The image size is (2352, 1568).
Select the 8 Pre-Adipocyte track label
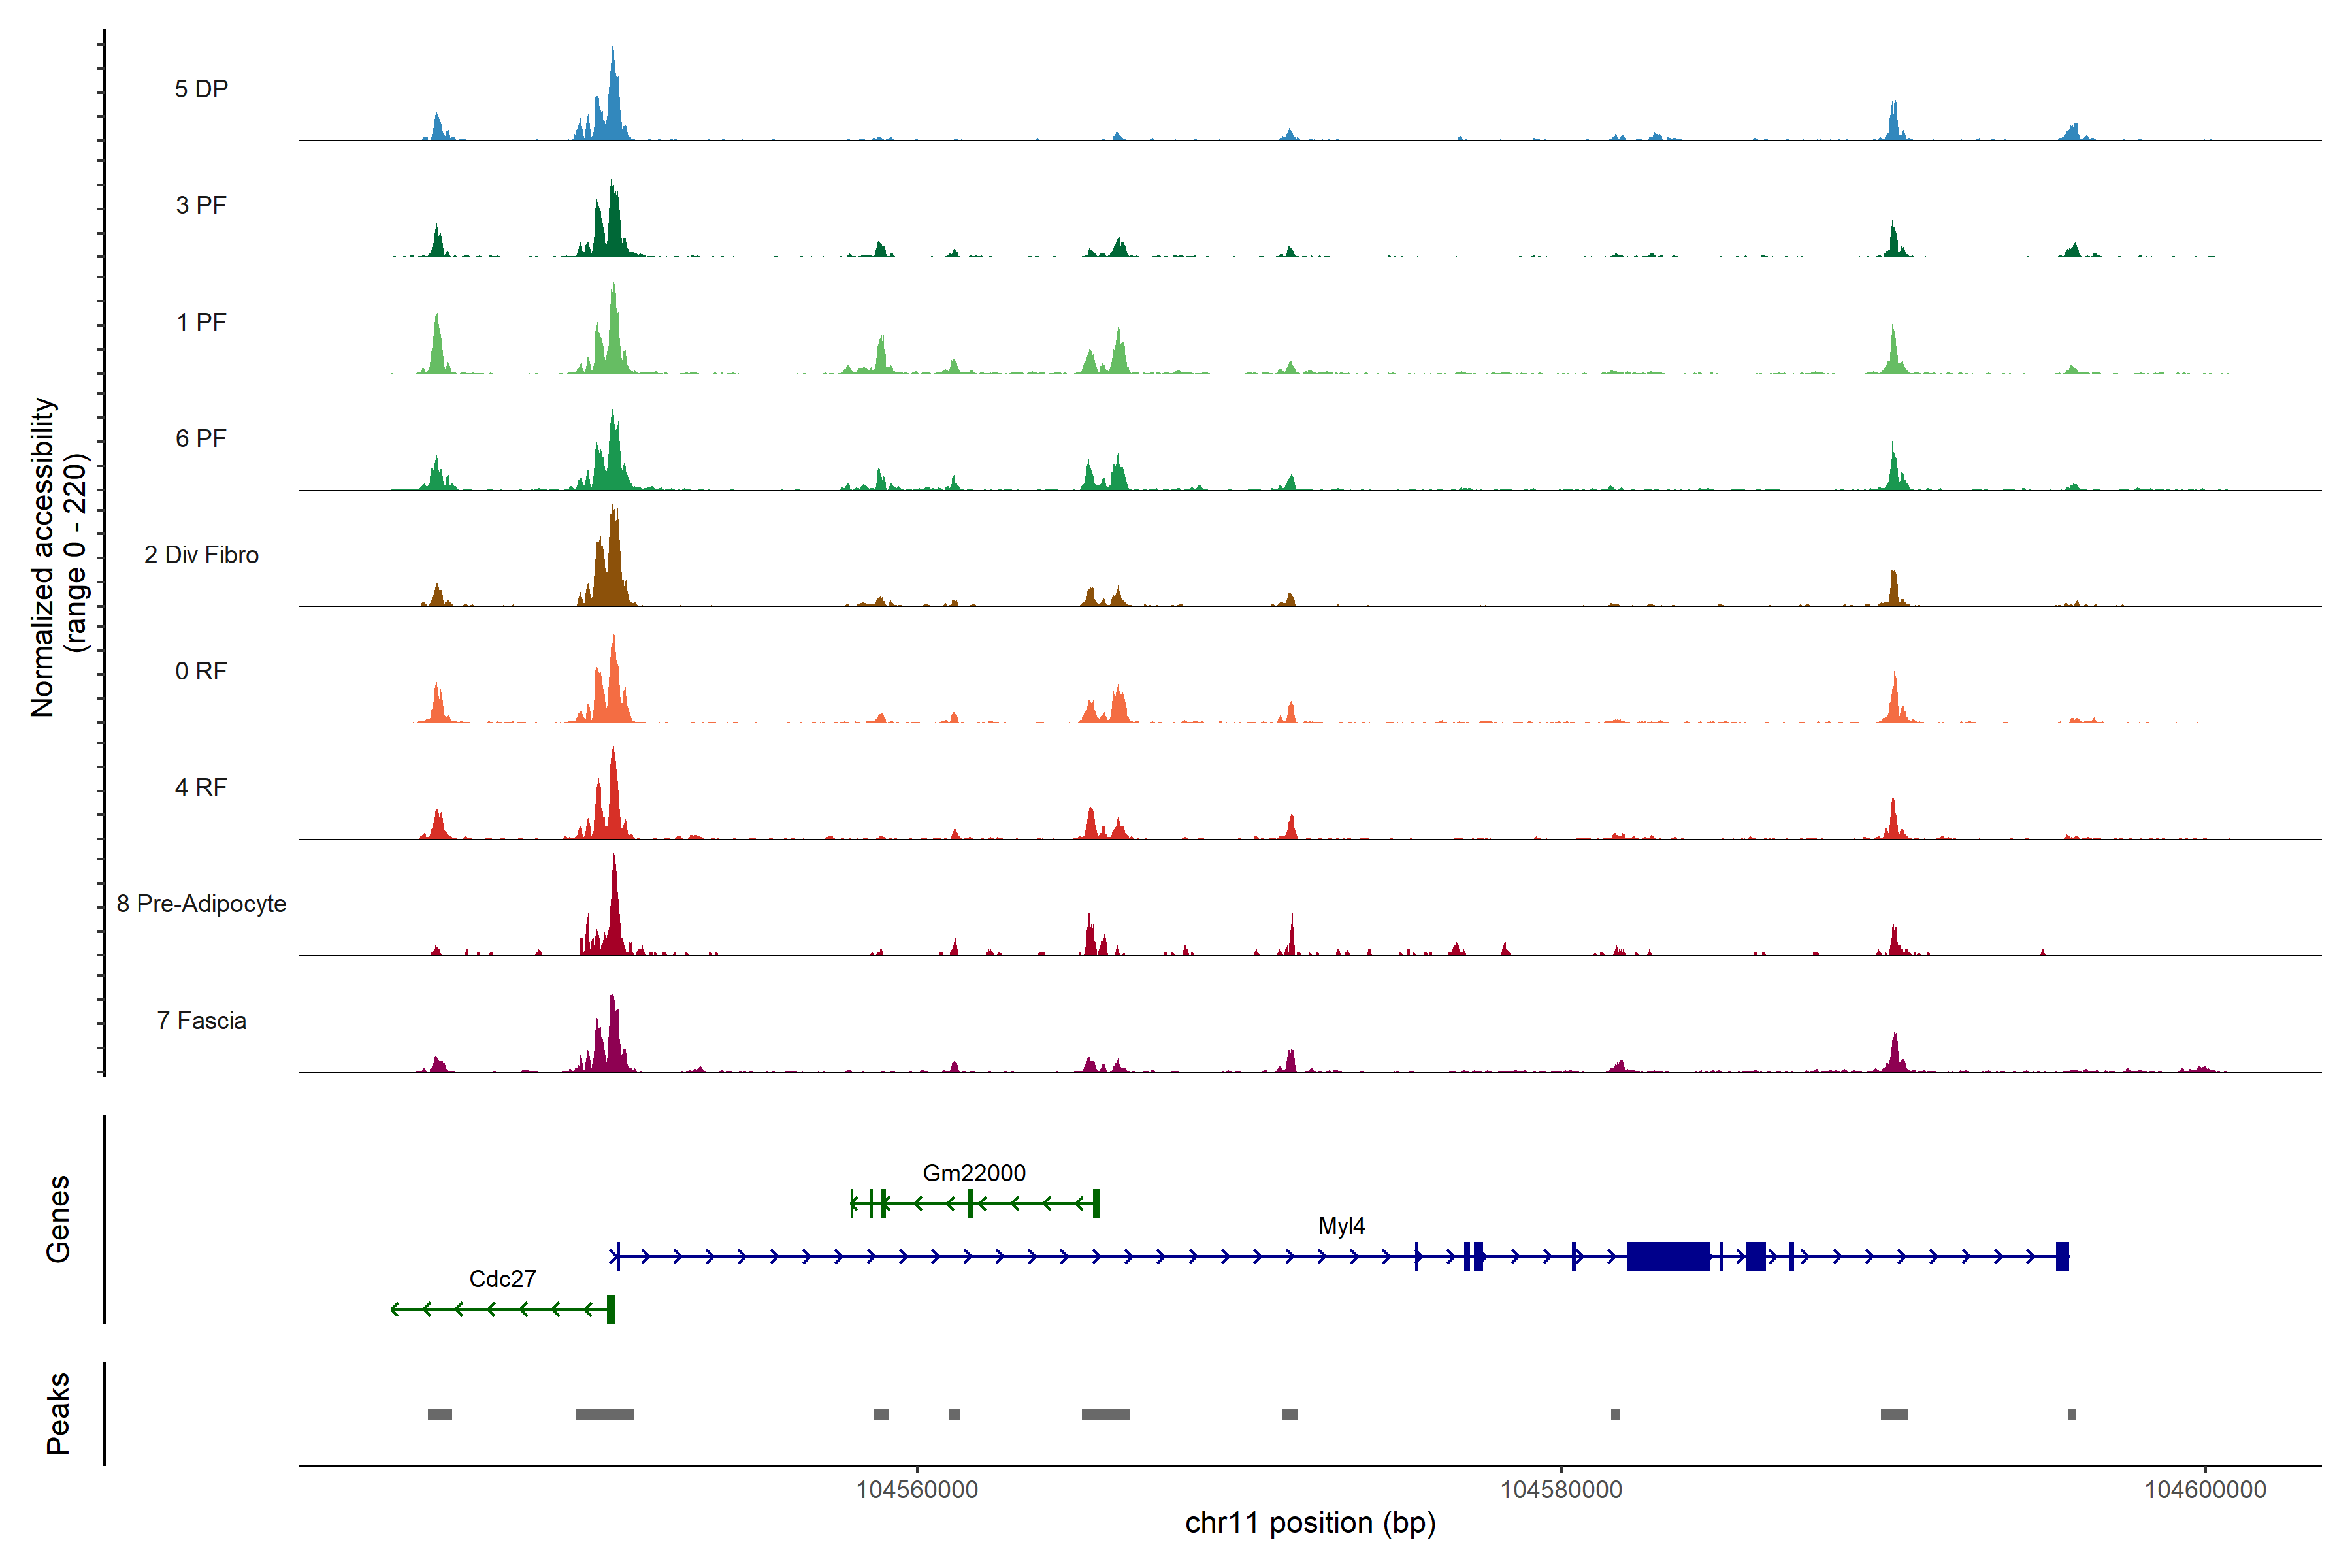201,903
